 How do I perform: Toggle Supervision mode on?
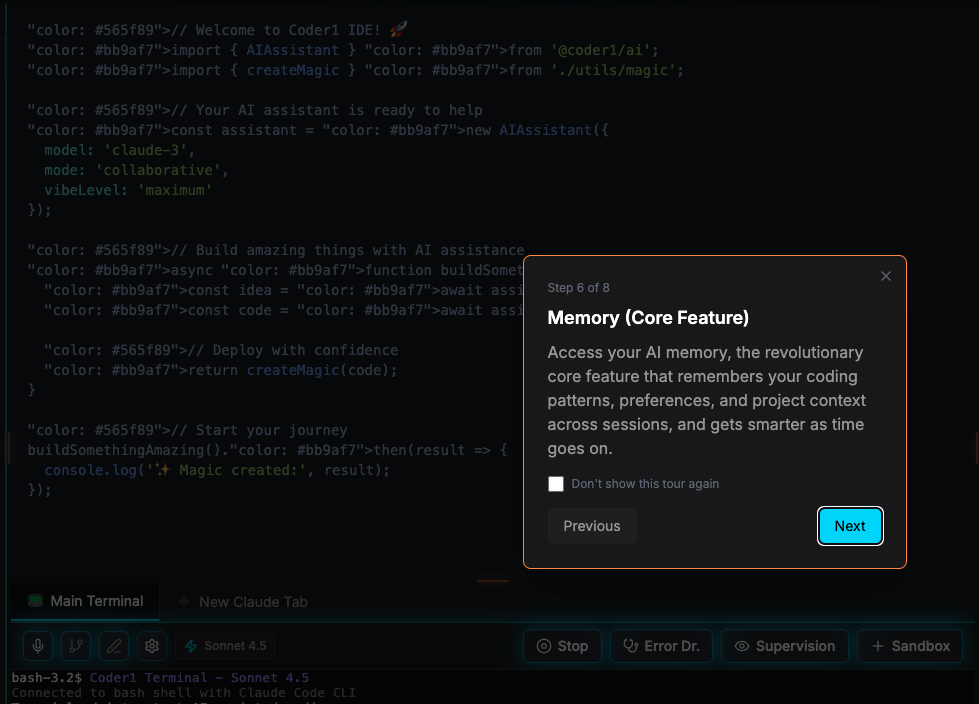784,646
